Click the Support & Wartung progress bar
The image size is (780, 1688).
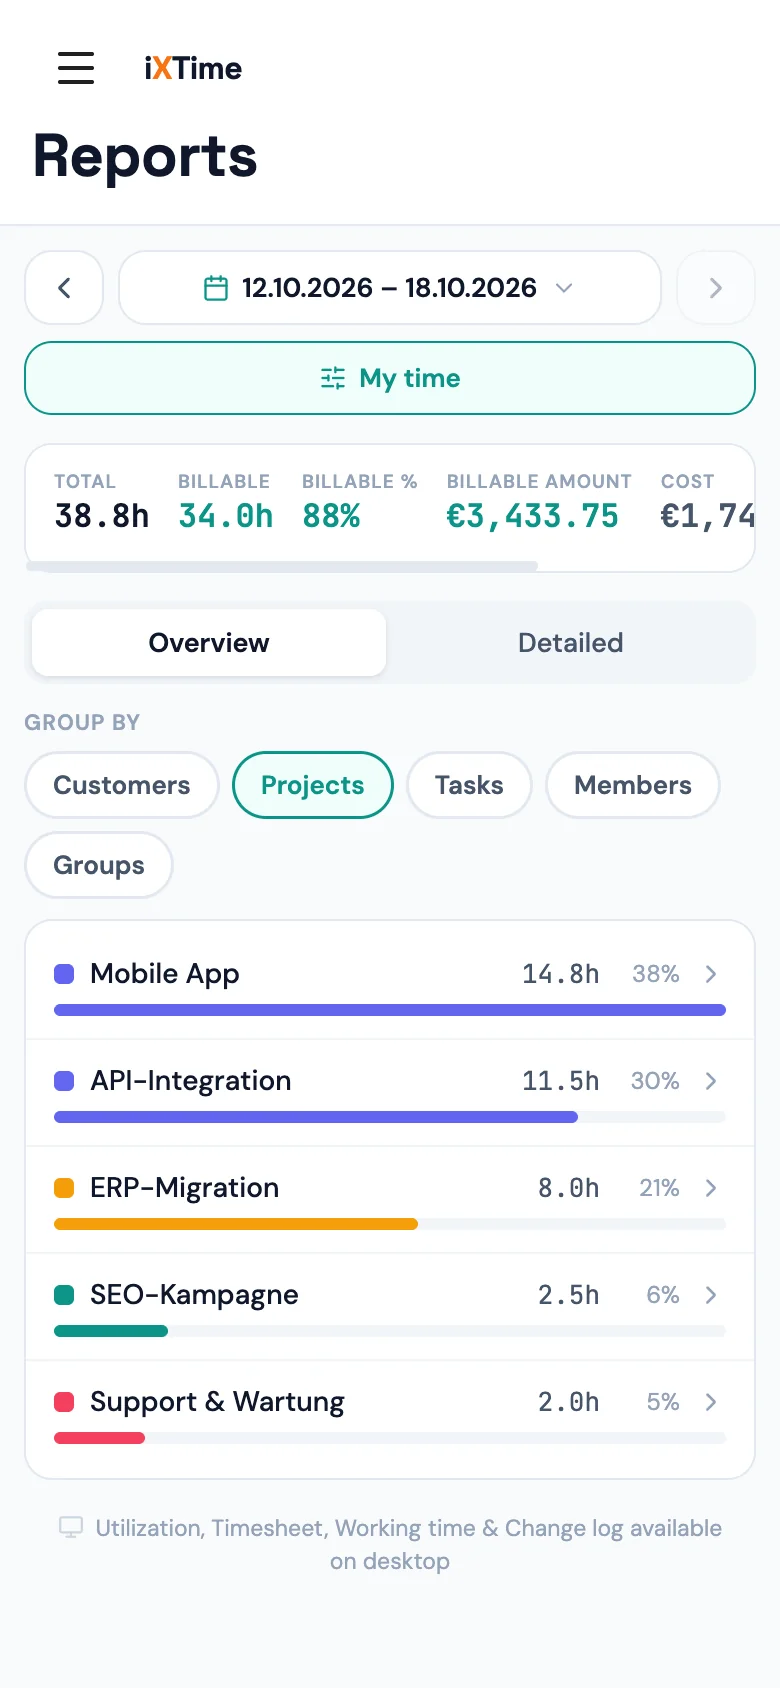390,1438
